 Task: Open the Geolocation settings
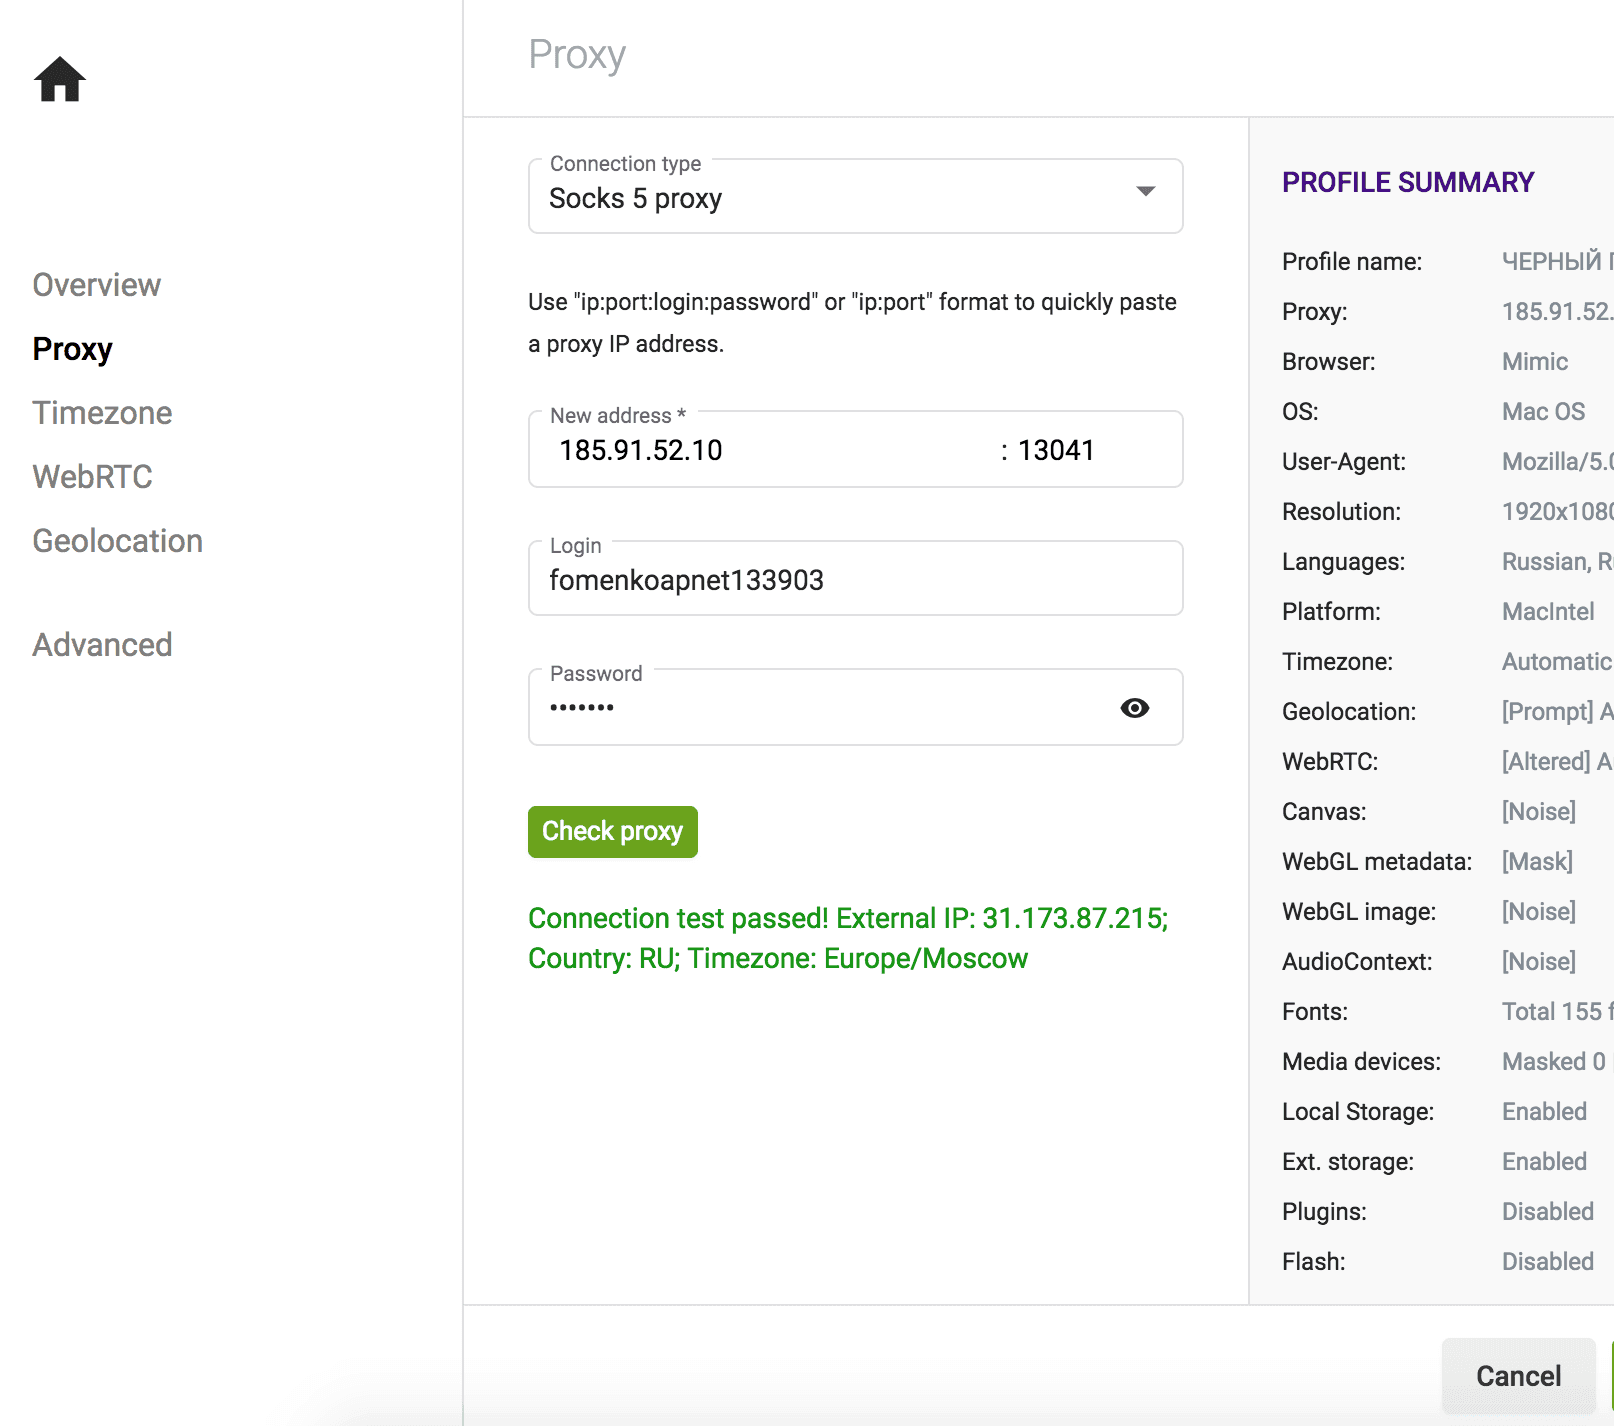pyautogui.click(x=118, y=540)
